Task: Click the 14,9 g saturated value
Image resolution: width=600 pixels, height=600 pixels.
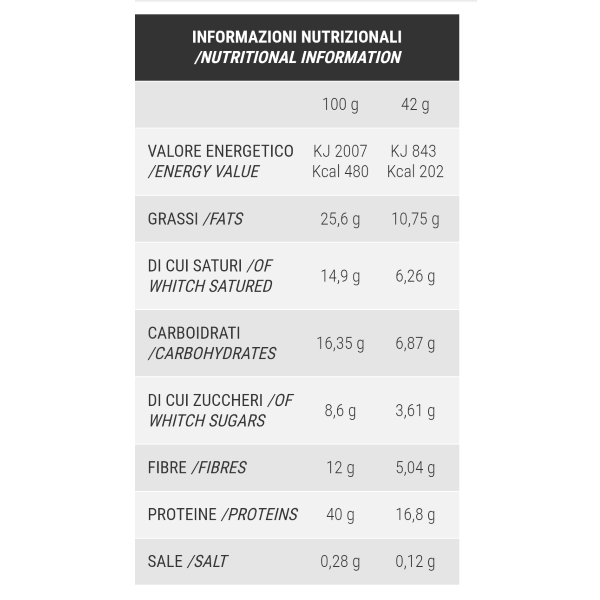Action: coord(340,276)
